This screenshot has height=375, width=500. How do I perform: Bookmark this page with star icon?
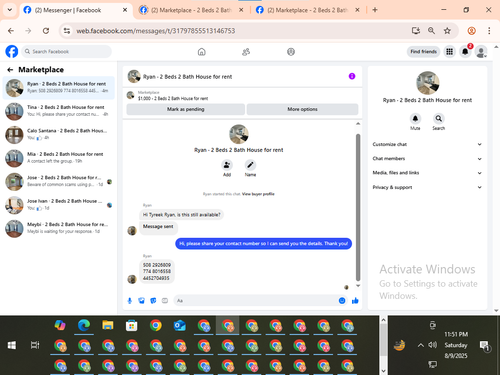pyautogui.click(x=447, y=31)
